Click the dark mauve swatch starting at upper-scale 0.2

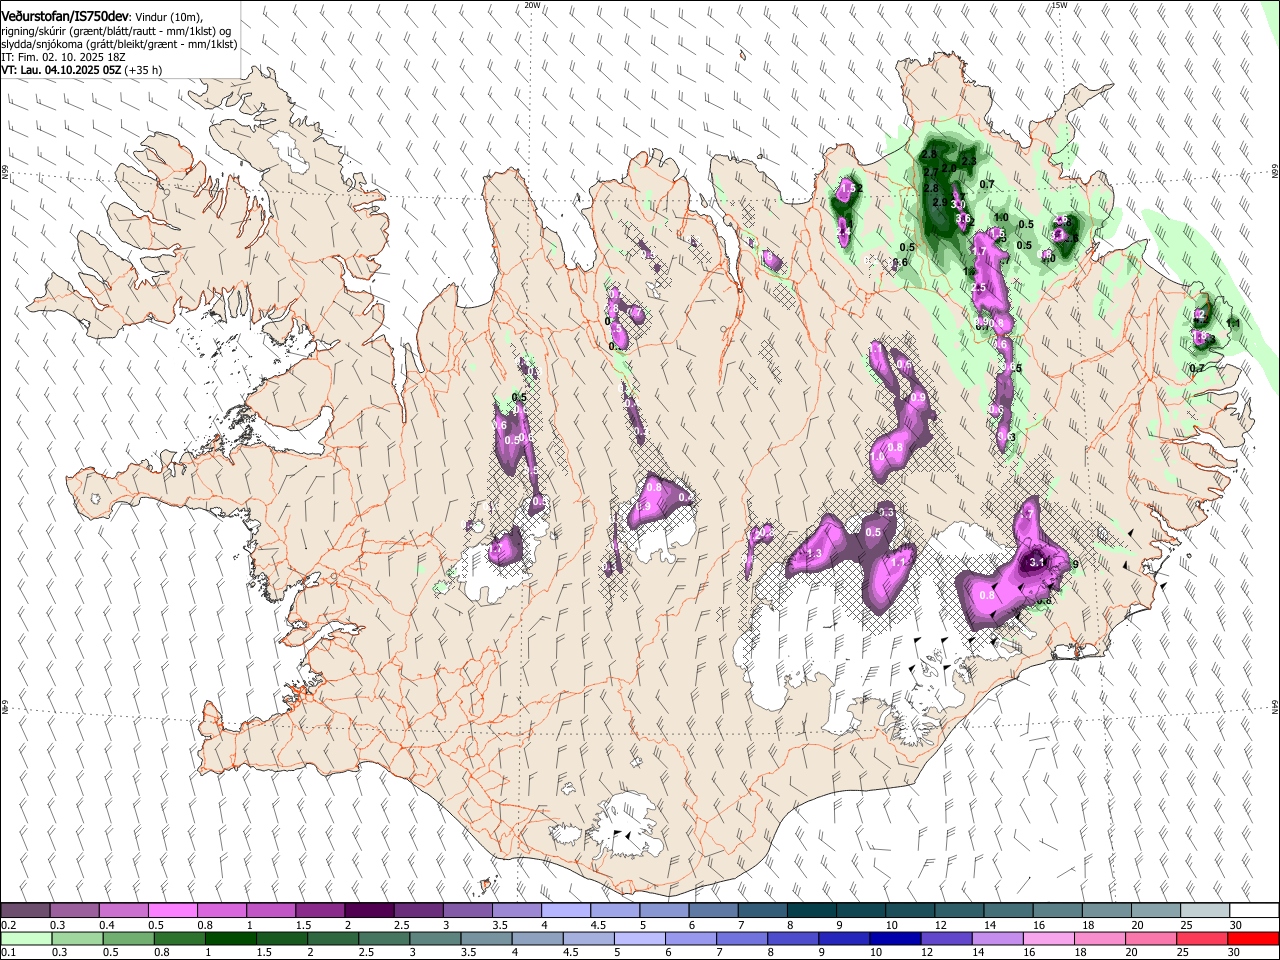pyautogui.click(x=25, y=911)
